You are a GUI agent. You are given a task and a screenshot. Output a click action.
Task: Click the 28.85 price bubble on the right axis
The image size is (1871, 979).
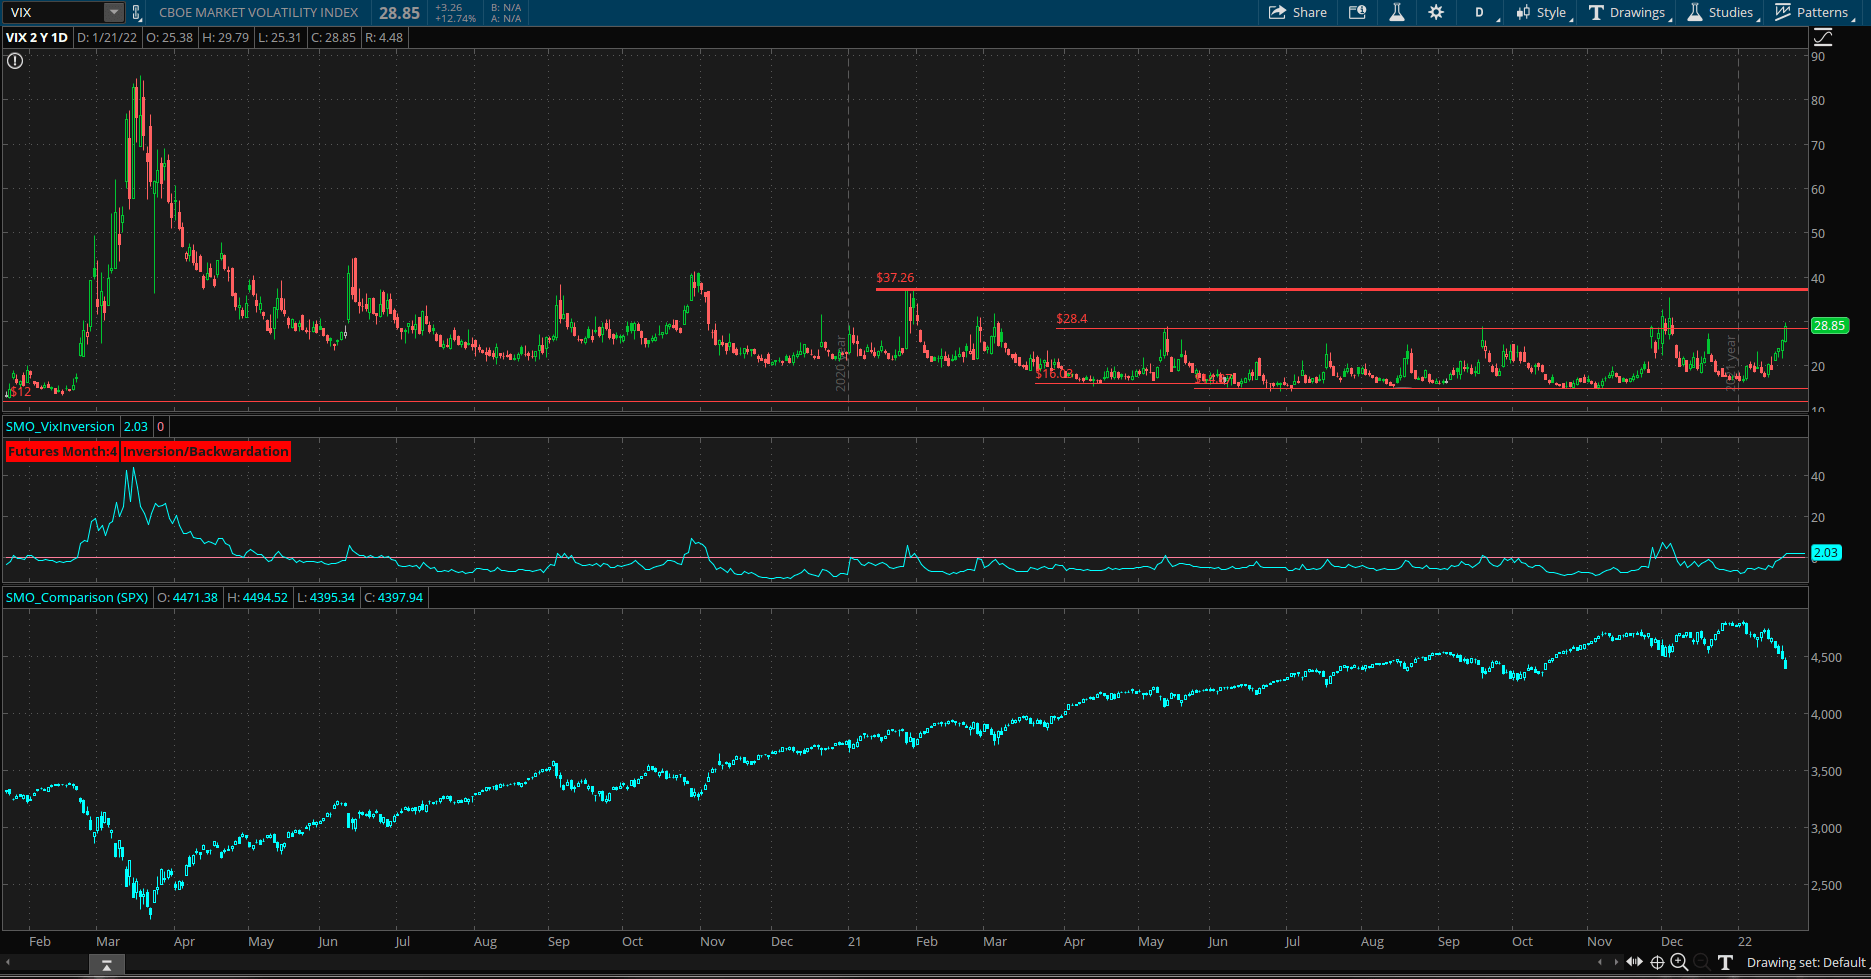click(x=1831, y=325)
